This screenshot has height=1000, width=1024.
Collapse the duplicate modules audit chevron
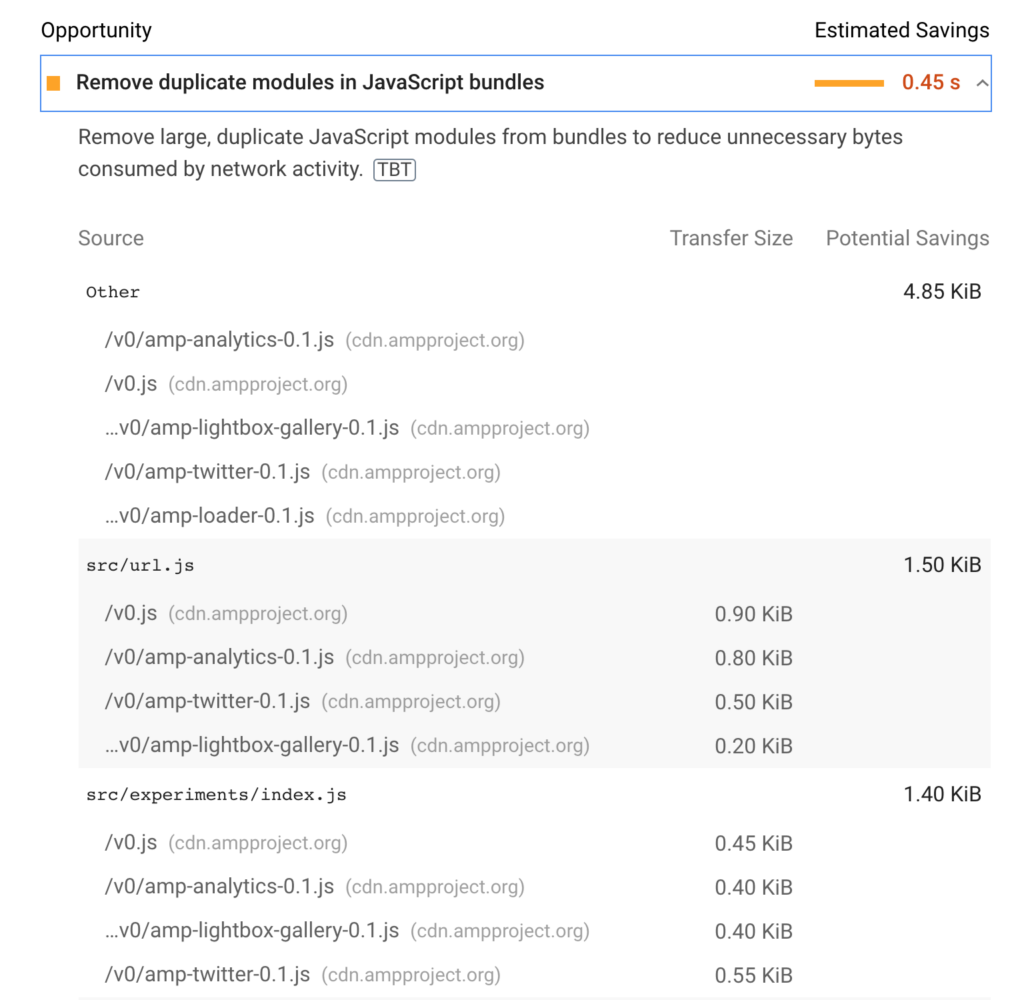pos(982,83)
